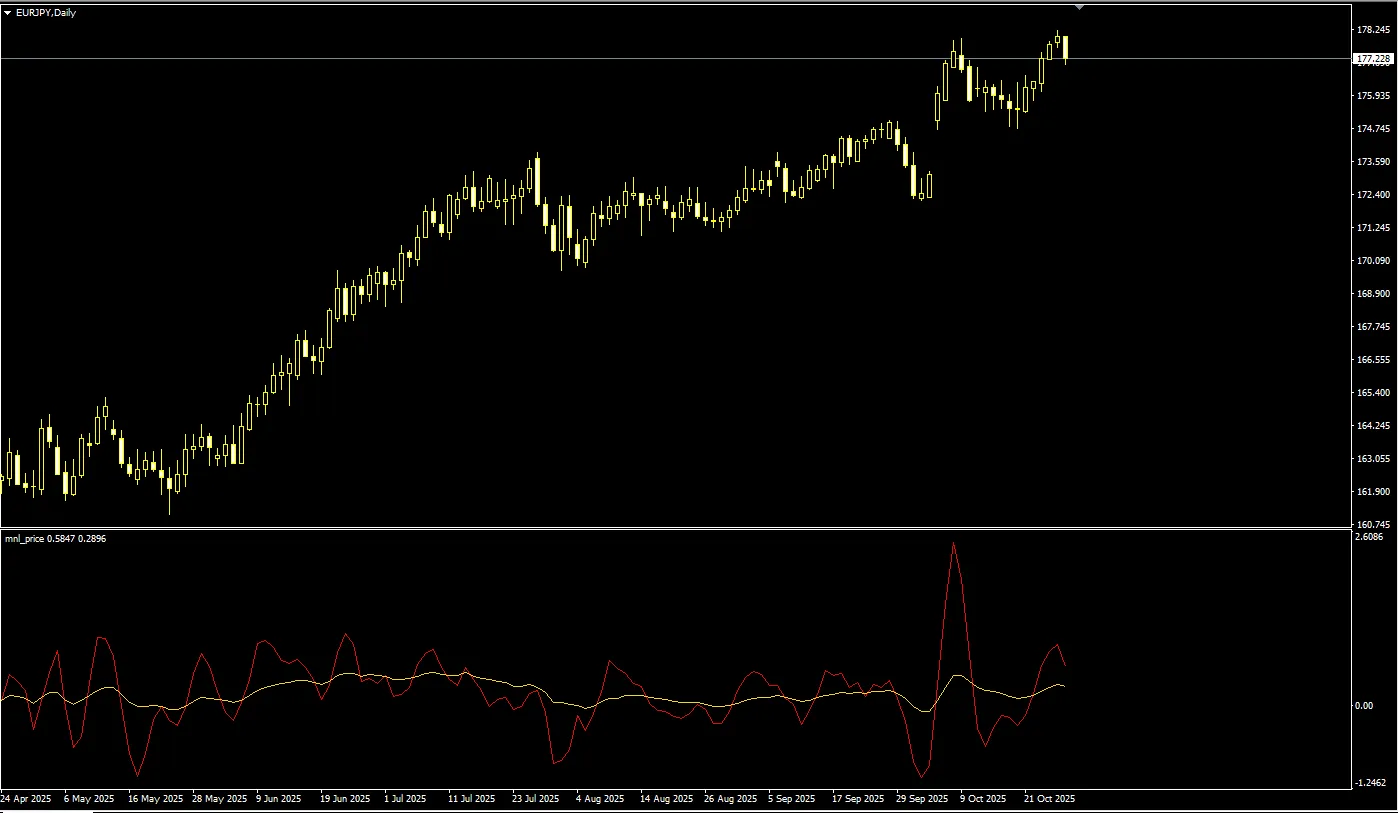Click the last rightmost candlestick on the chart
The height and width of the screenshot is (813, 1398).
[1066, 48]
